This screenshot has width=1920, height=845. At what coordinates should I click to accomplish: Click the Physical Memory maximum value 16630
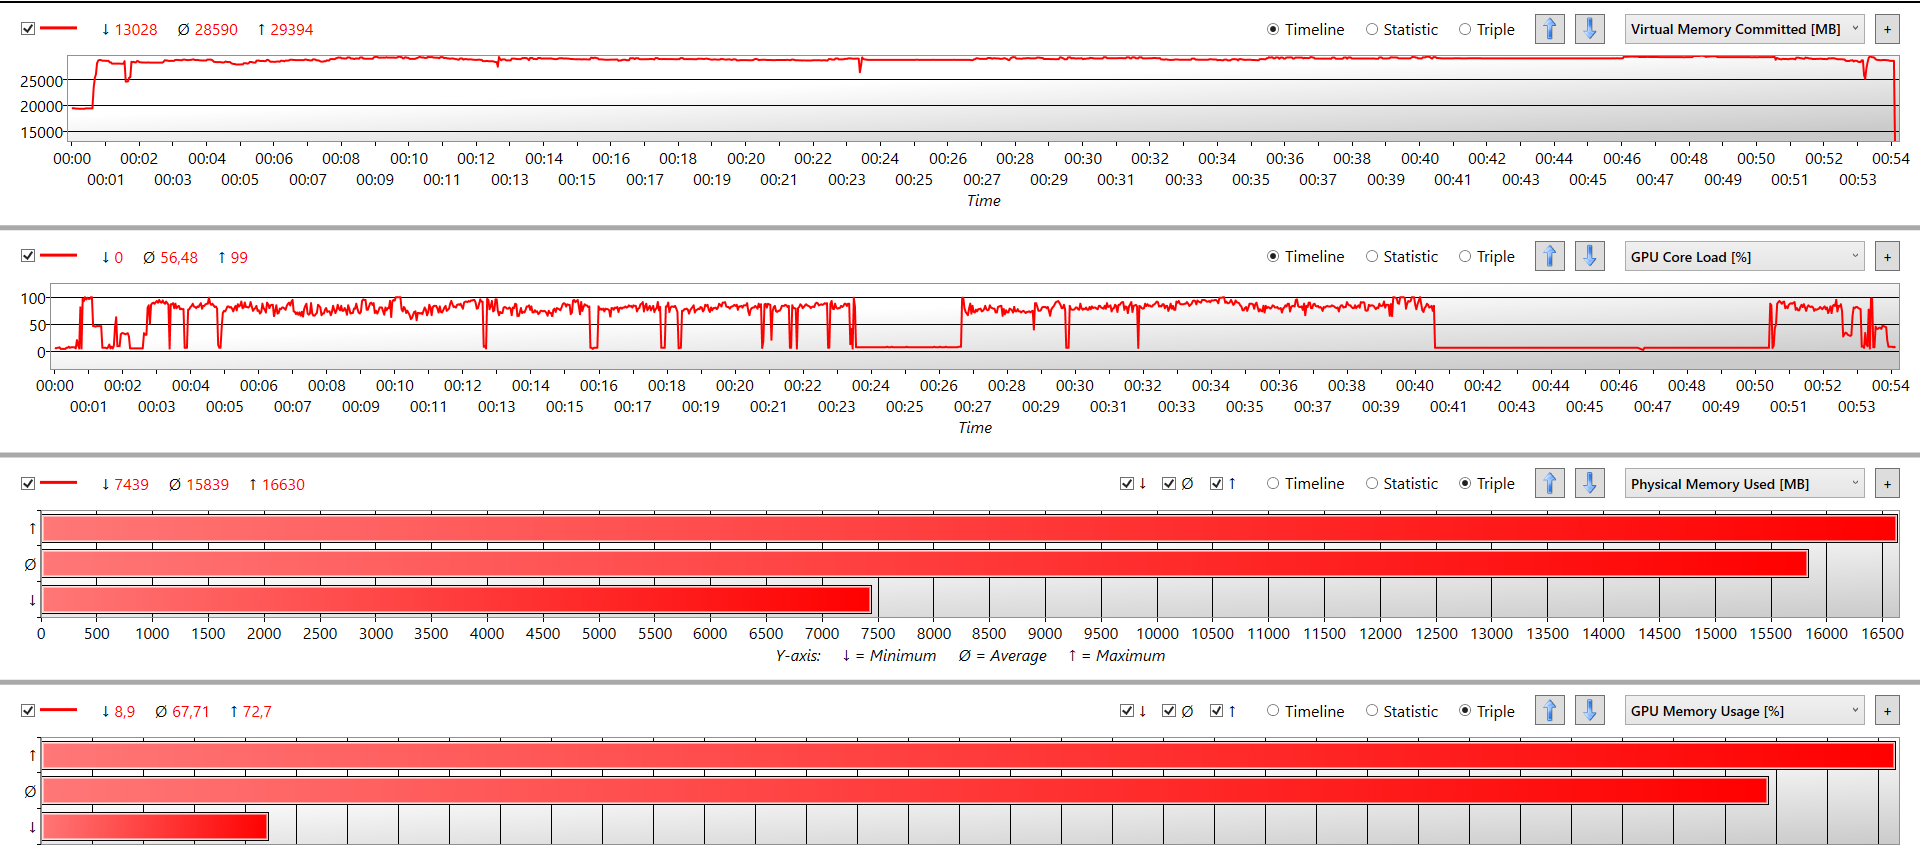point(283,484)
